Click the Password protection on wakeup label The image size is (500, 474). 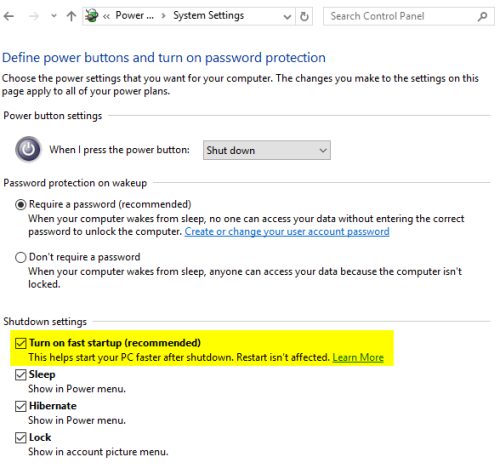click(x=75, y=183)
